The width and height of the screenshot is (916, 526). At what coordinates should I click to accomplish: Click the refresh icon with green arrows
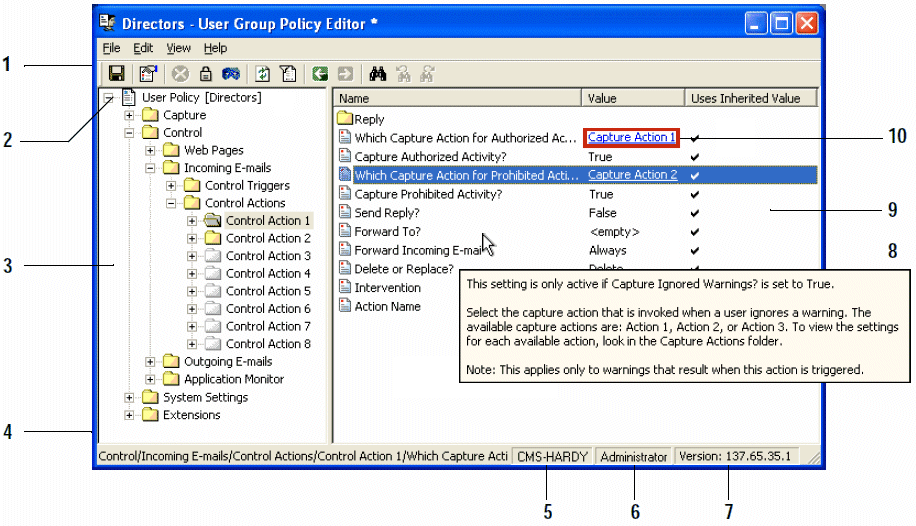[x=262, y=73]
